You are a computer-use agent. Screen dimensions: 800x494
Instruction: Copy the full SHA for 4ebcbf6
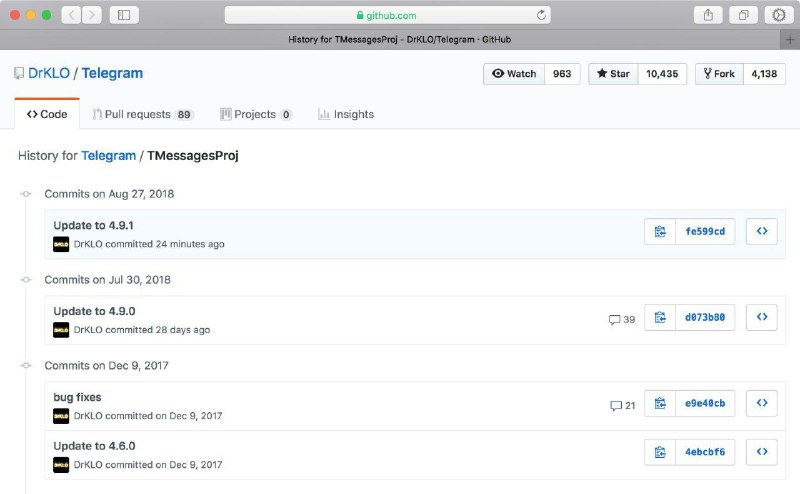660,452
